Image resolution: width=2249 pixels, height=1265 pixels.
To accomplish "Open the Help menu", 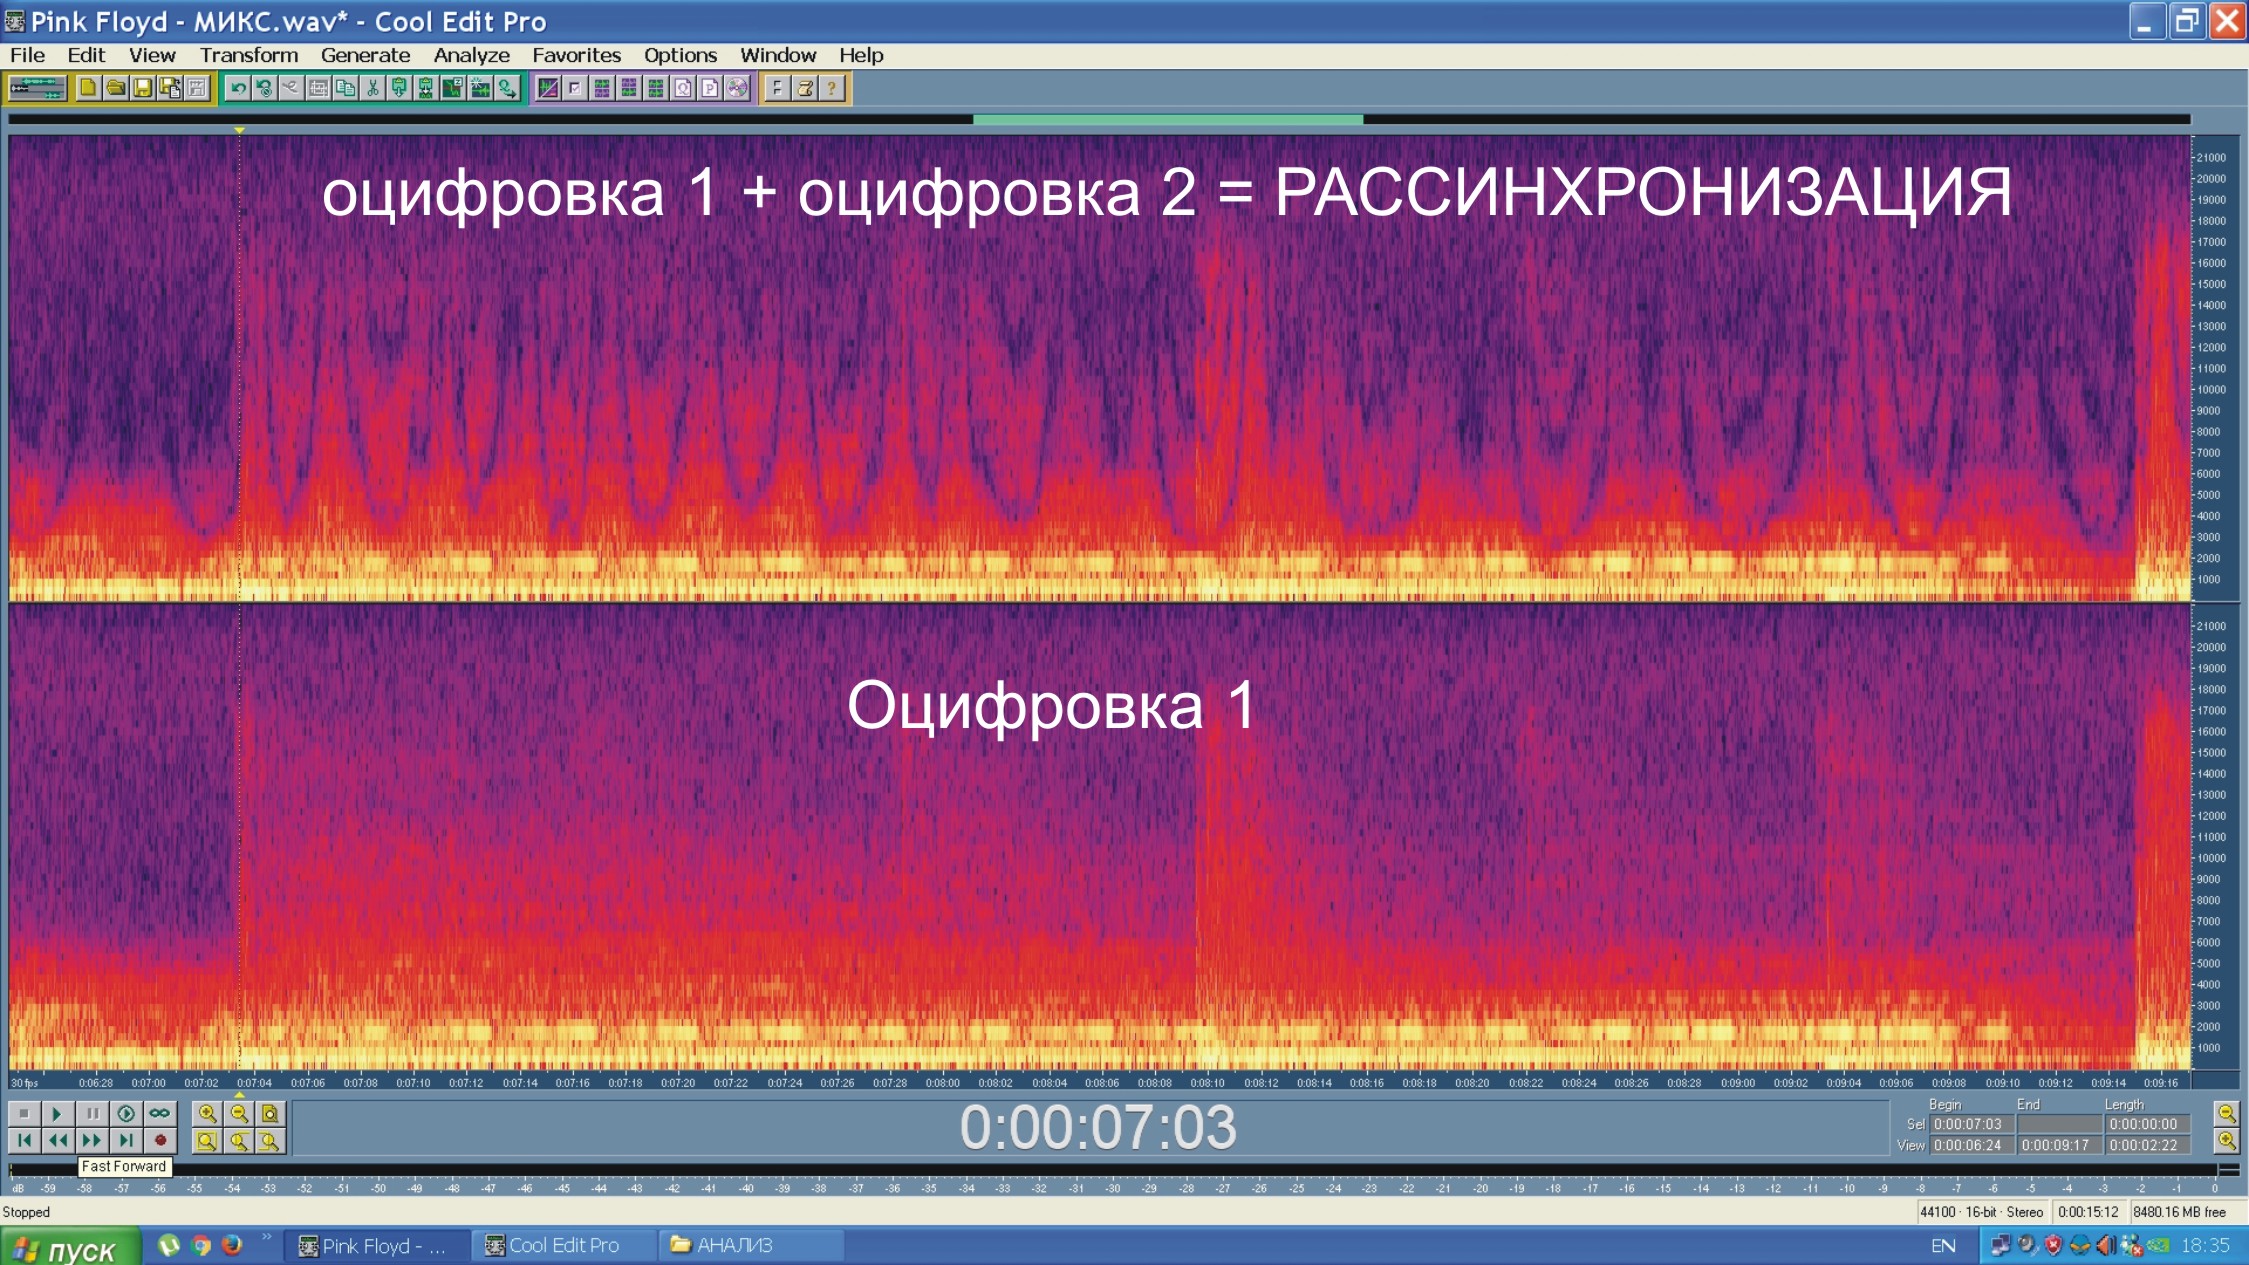I will coord(861,55).
